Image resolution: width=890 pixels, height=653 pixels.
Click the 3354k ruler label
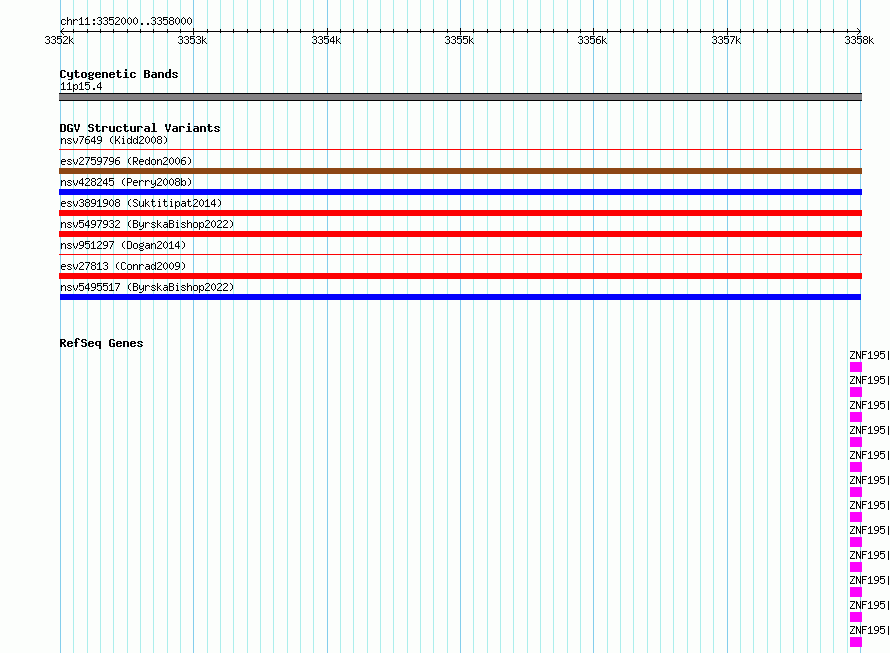[x=326, y=40]
